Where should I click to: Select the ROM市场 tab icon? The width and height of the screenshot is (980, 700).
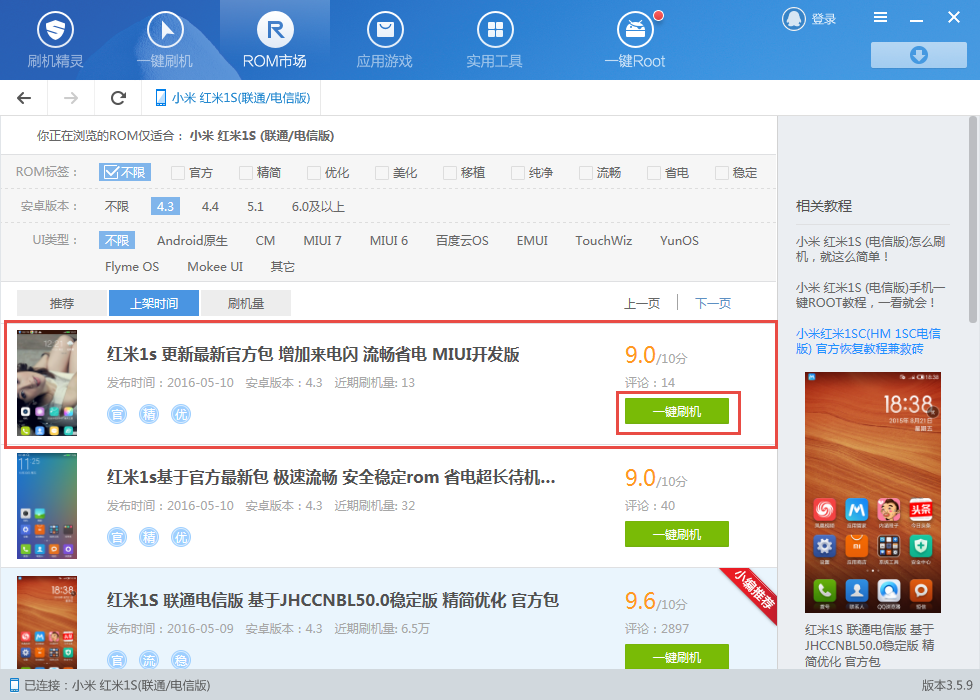pos(275,29)
